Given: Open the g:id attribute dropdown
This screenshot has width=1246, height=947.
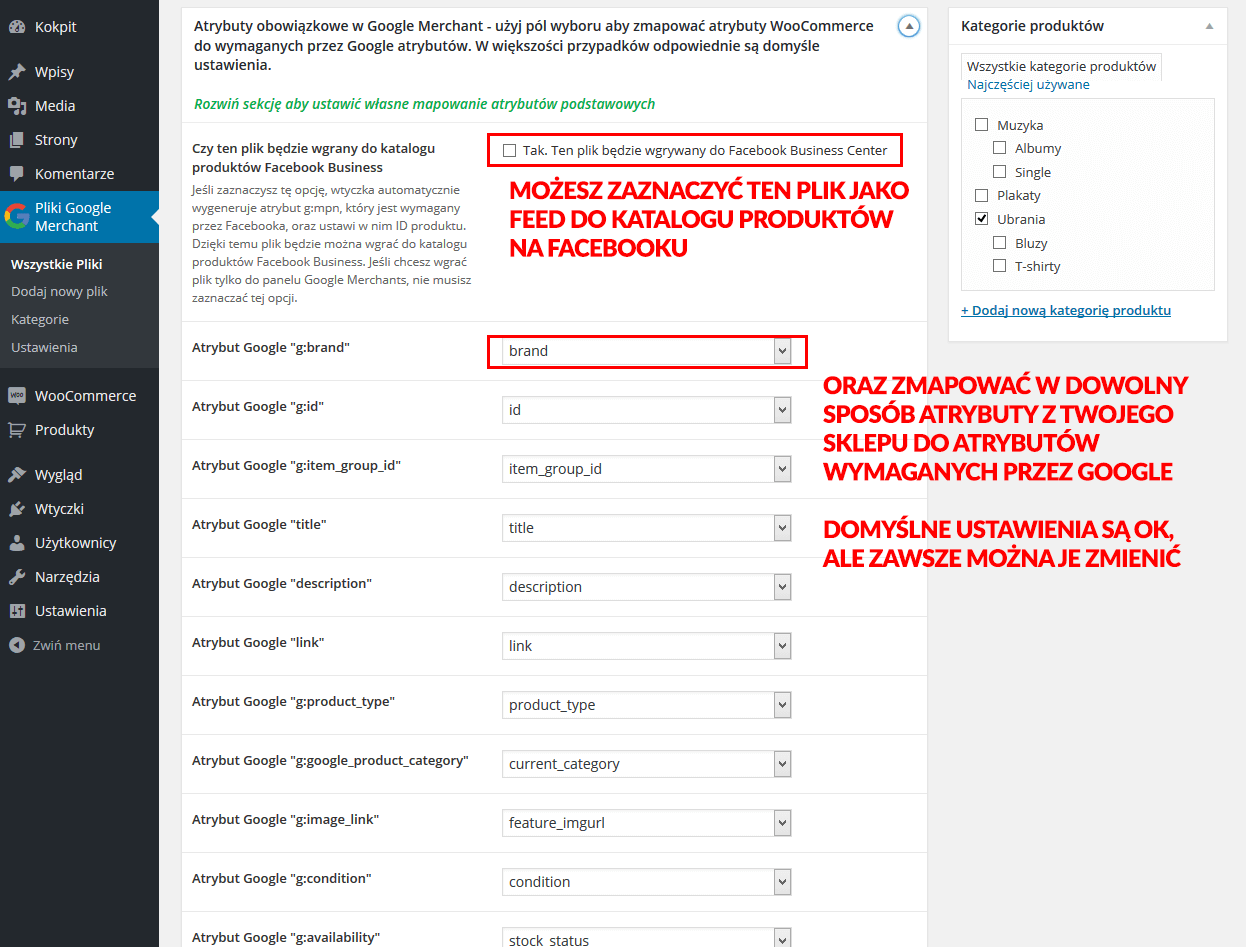Looking at the screenshot, I should pos(647,410).
